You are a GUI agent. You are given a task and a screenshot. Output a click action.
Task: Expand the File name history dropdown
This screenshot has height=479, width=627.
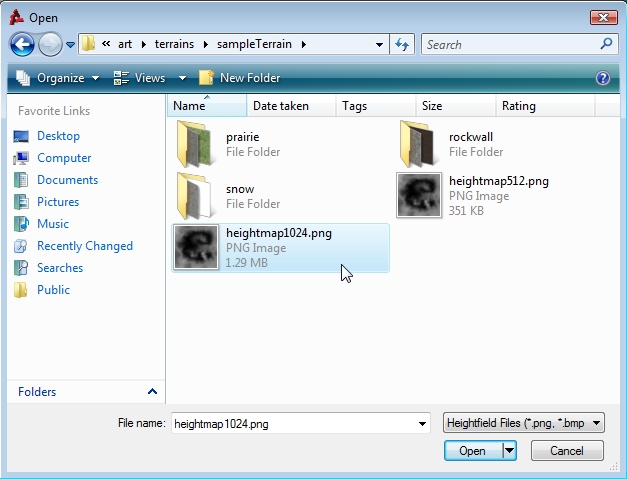point(424,424)
